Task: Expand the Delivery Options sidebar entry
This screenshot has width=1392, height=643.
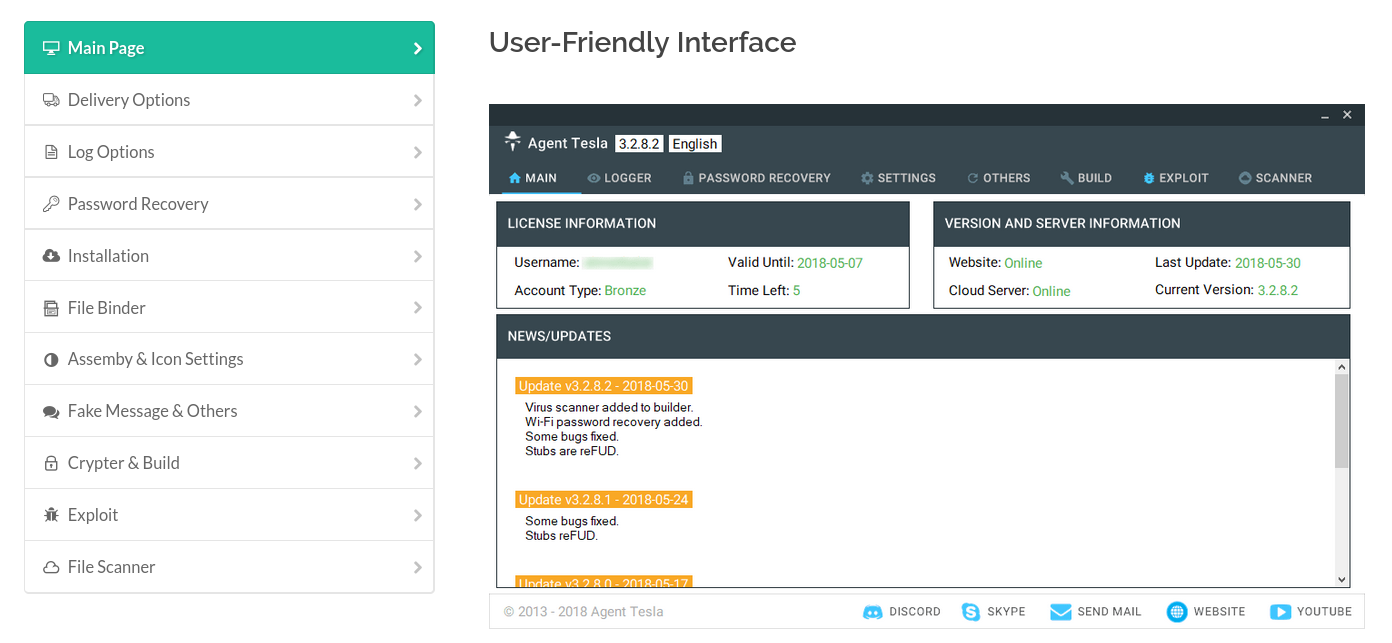Action: 419,99
